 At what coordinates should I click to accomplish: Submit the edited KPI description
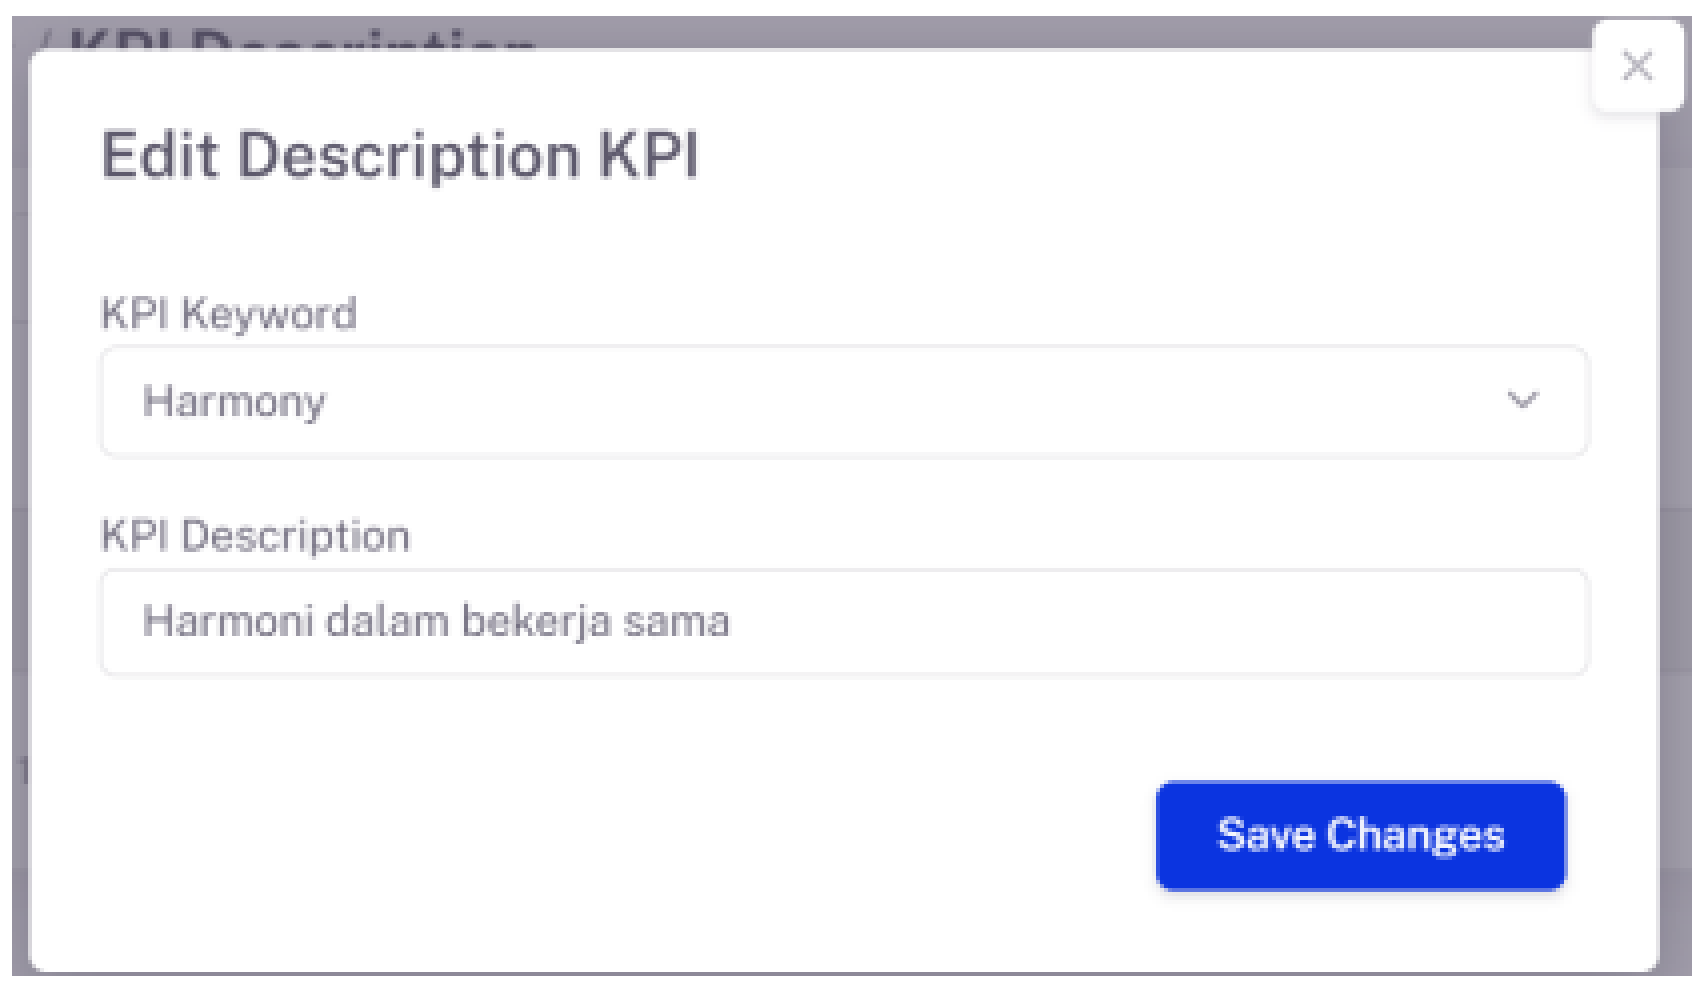pyautogui.click(x=1360, y=836)
